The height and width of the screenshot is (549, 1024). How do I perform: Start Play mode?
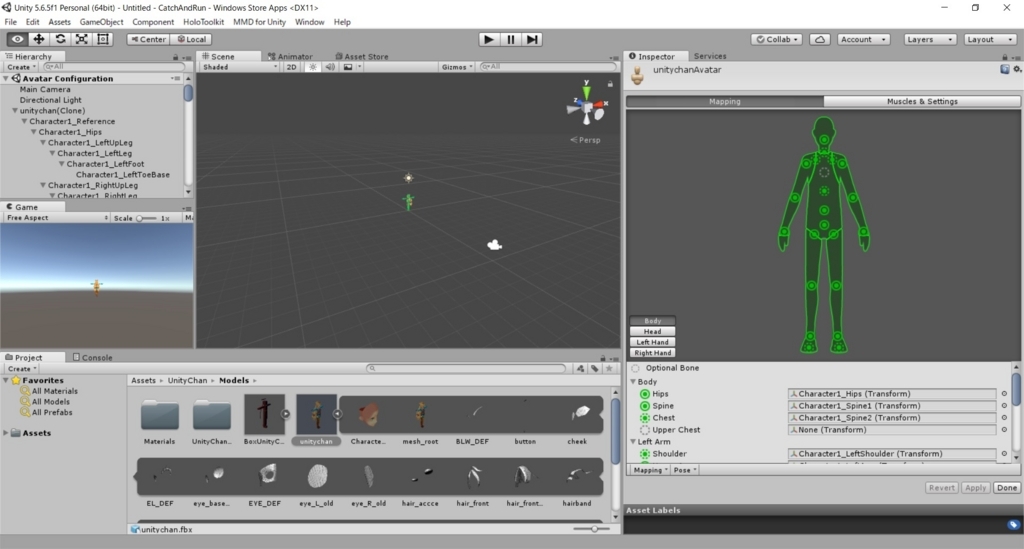click(488, 39)
